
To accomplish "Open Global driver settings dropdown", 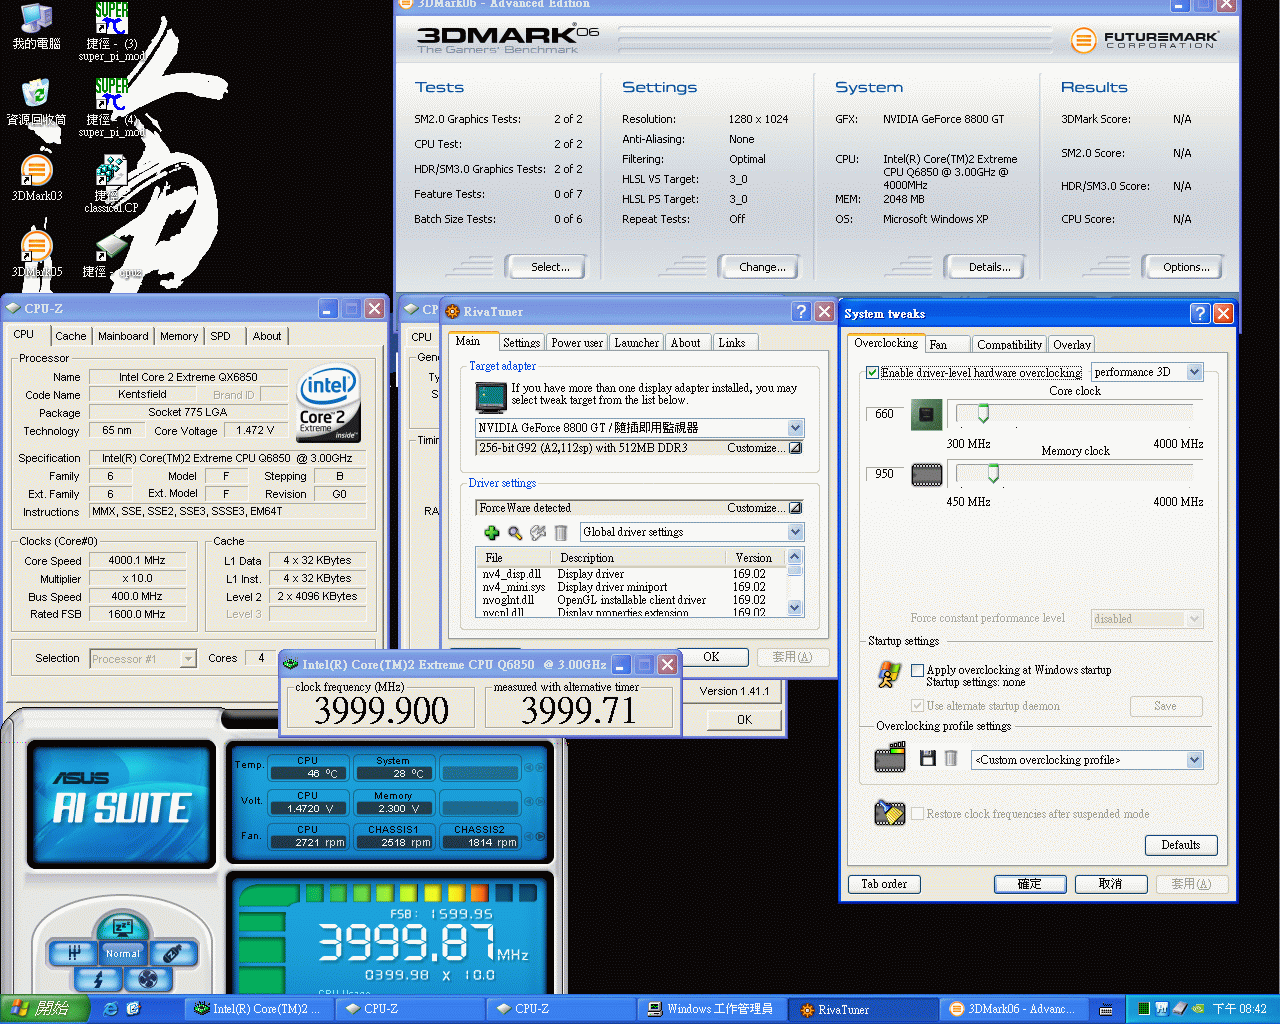I will coord(795,532).
